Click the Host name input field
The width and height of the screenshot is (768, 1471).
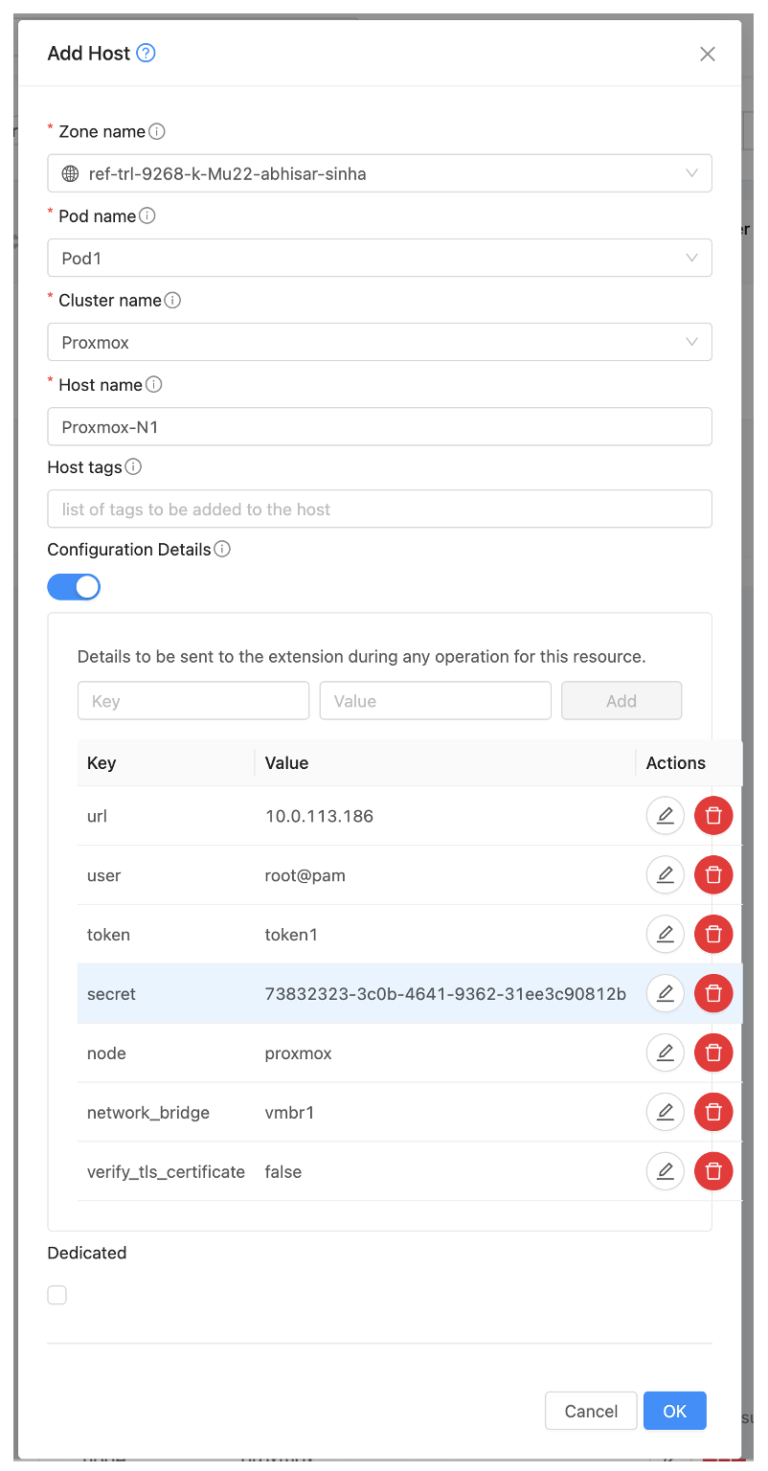(380, 426)
